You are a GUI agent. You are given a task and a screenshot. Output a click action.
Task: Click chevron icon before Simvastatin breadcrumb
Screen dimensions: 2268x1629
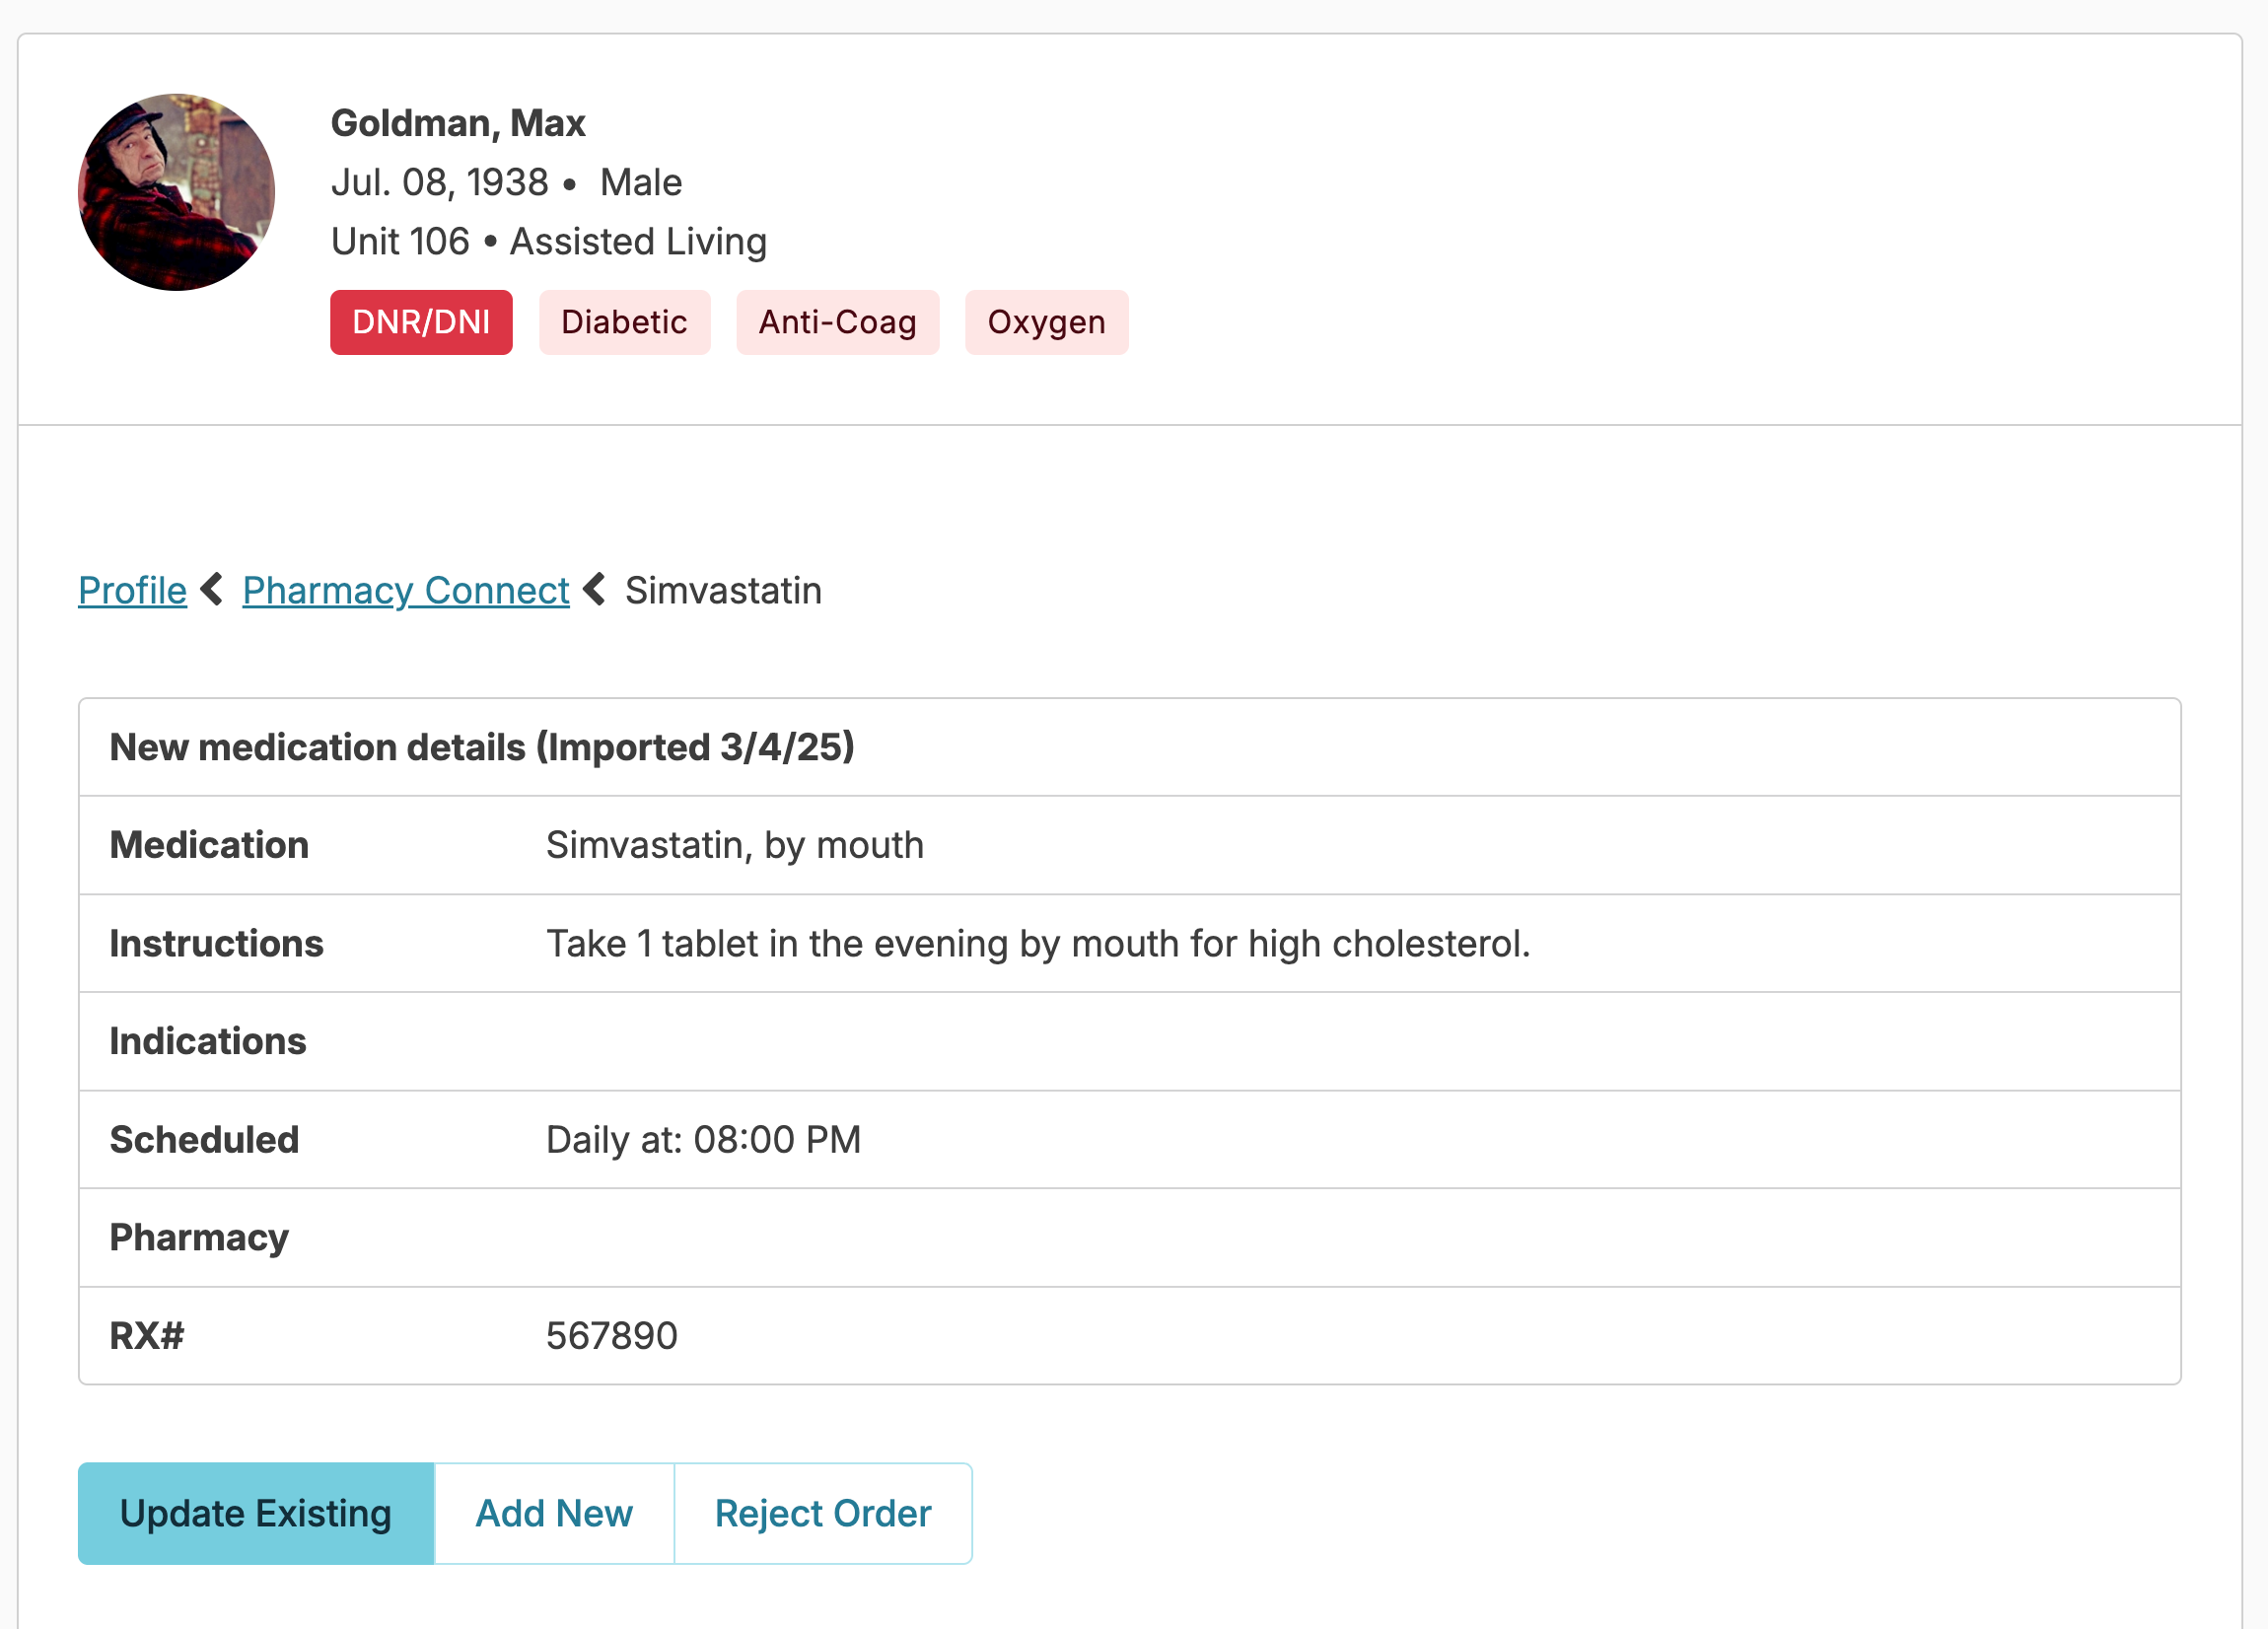(x=595, y=589)
